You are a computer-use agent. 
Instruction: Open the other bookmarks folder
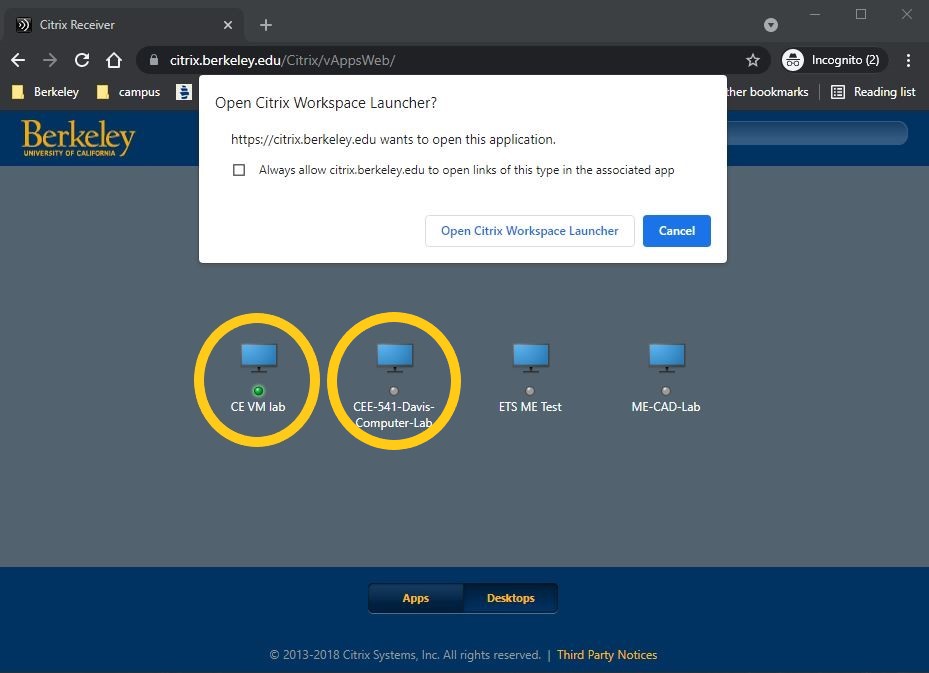pos(767,92)
